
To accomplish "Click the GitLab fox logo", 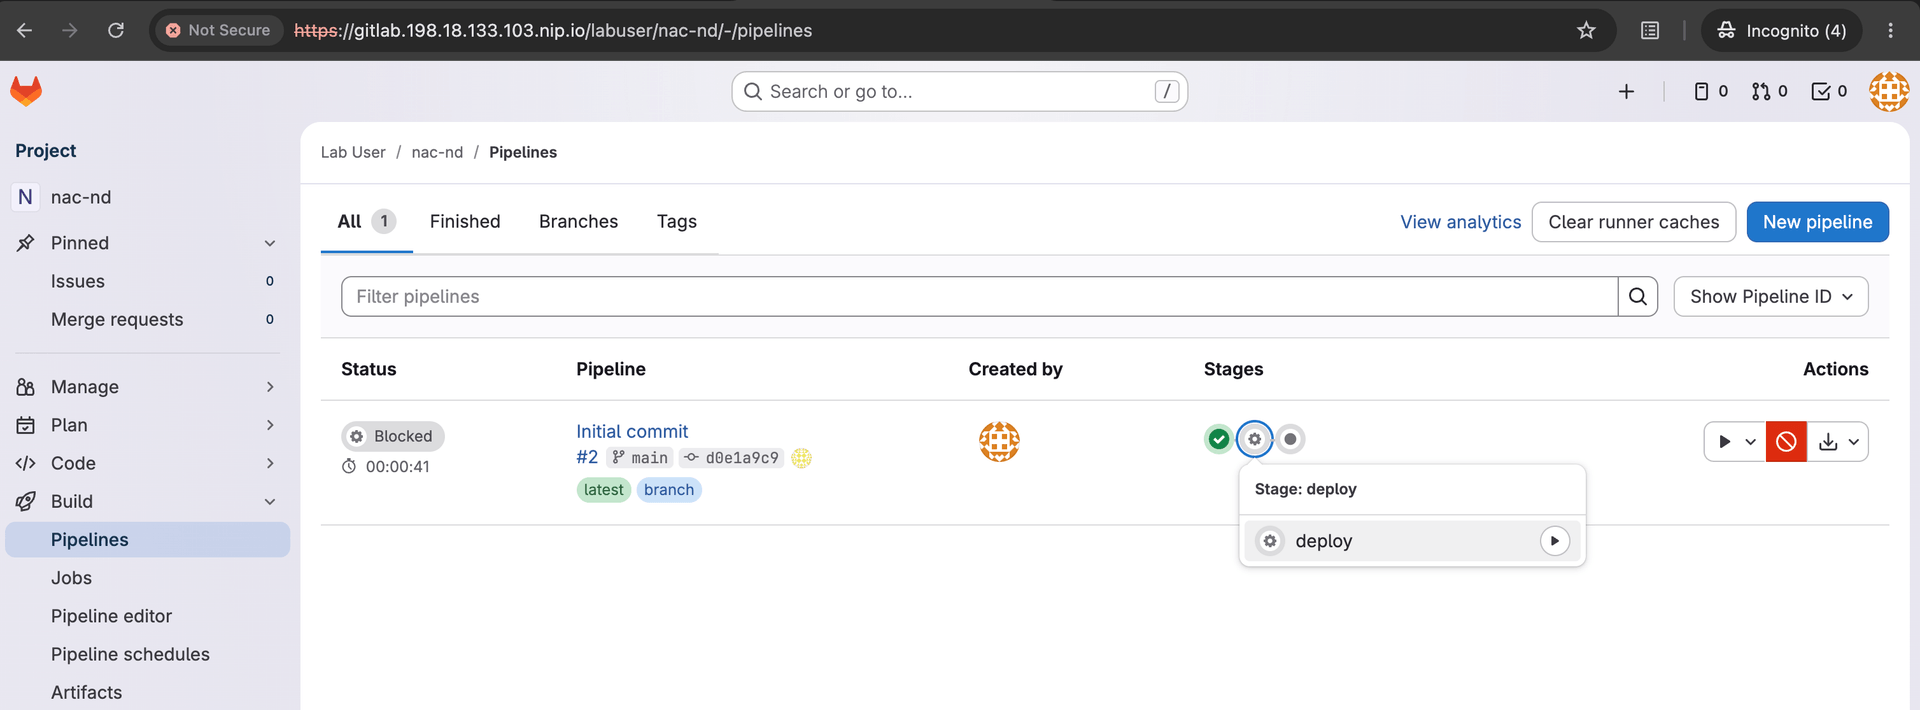I will pyautogui.click(x=26, y=91).
